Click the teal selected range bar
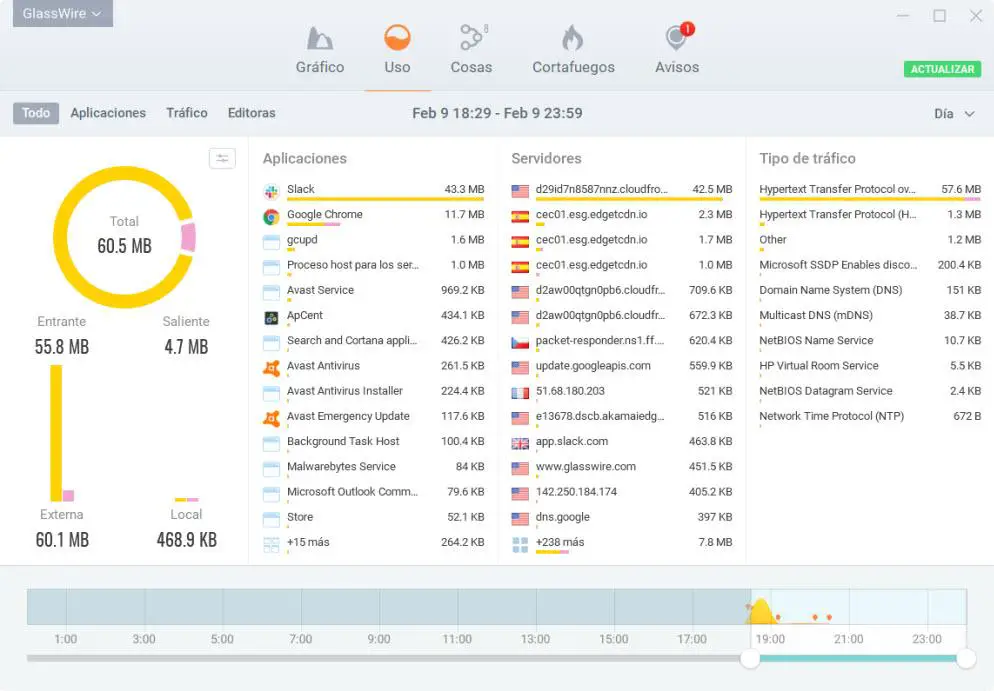The image size is (994, 691). pos(858,659)
